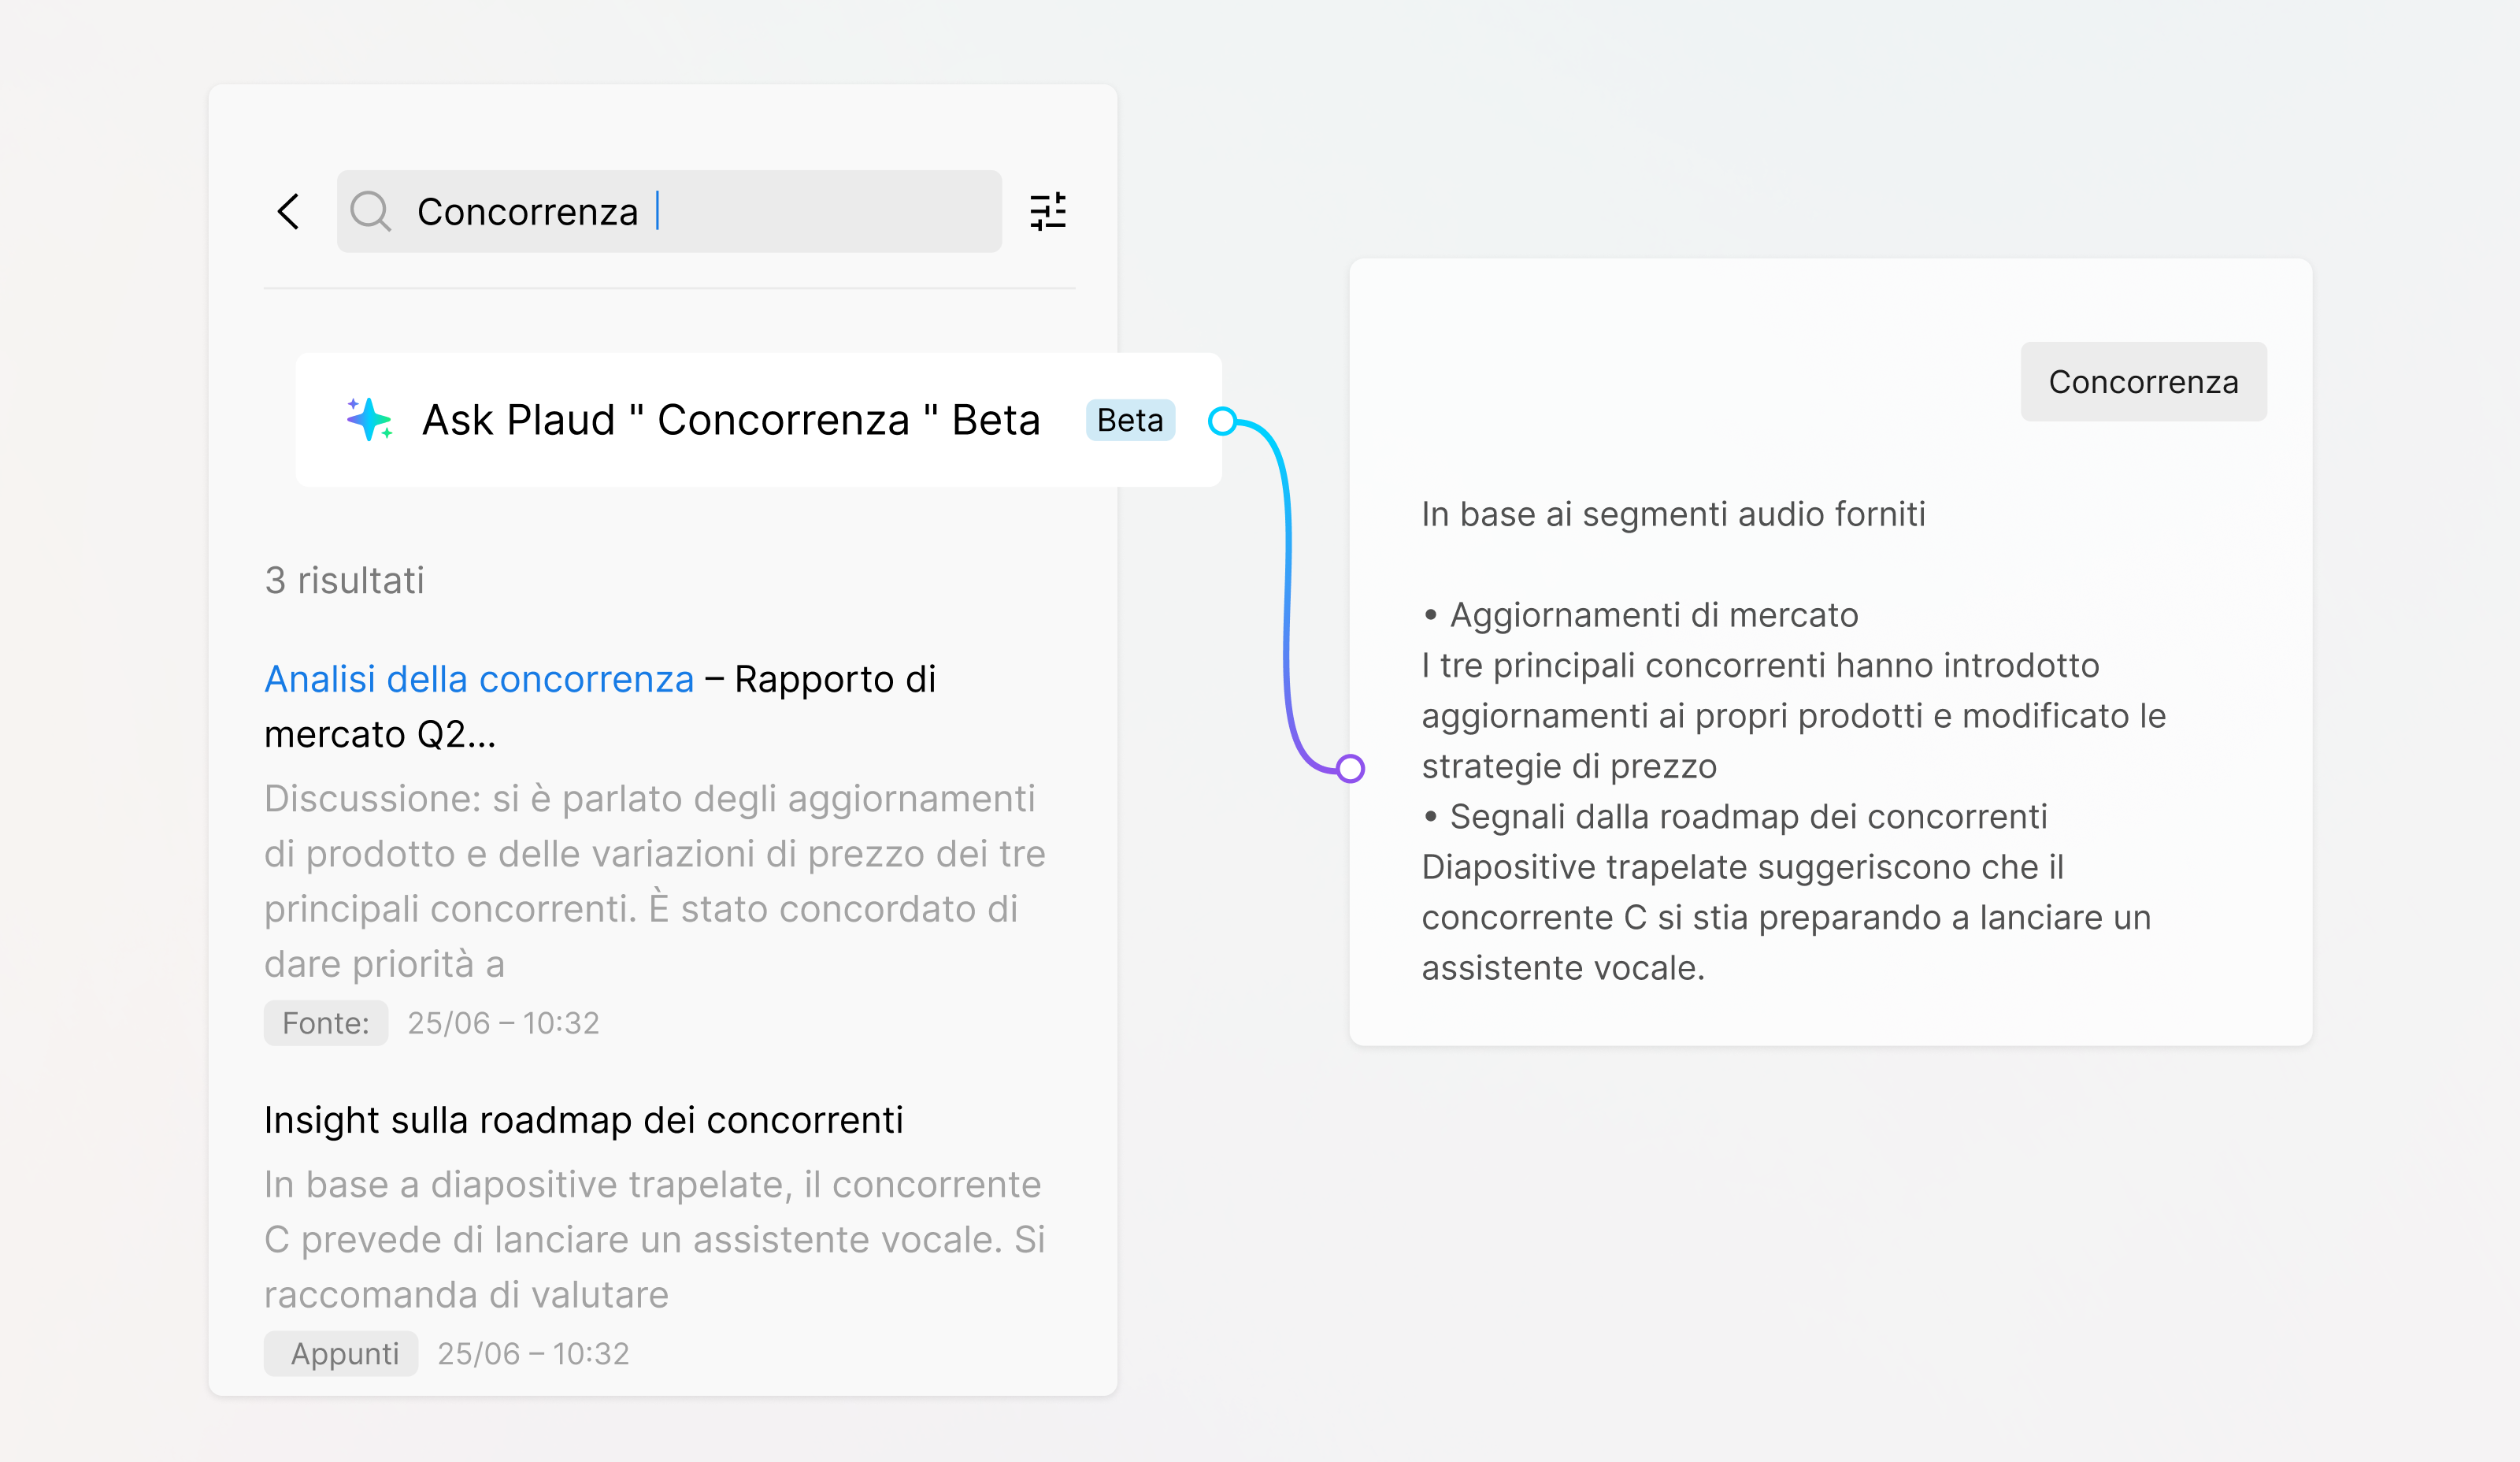Click the Concorrenza search input field
The image size is (2520, 1462).
(700, 212)
